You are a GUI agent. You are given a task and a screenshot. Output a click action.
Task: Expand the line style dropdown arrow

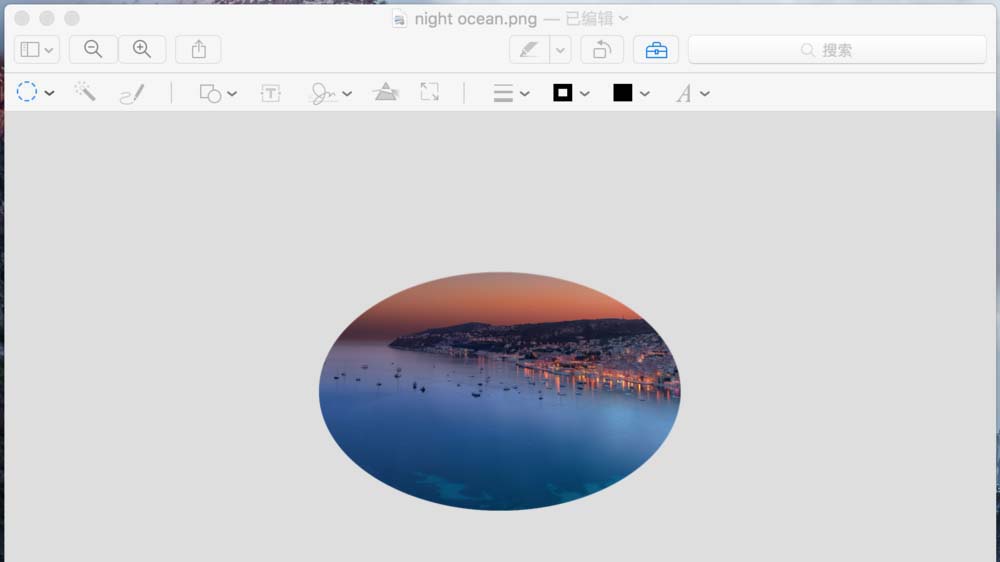525,94
